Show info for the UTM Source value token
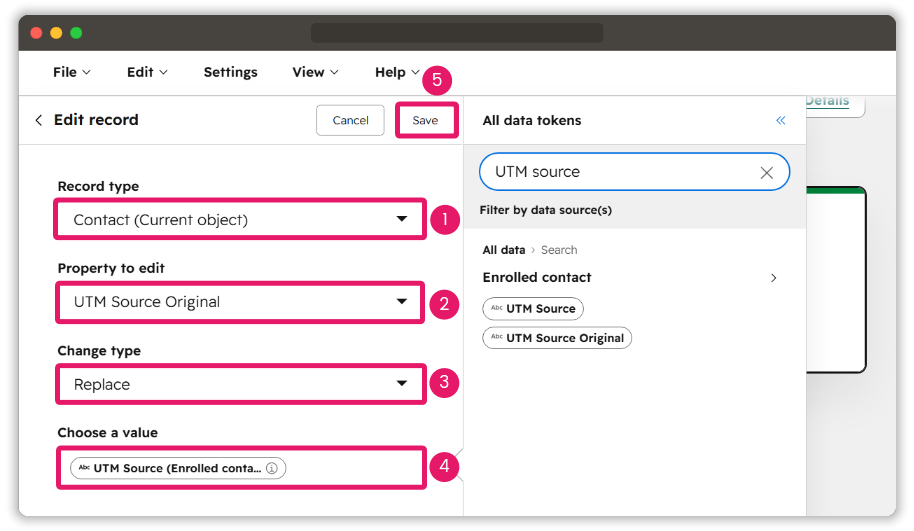914x531 pixels. (272, 468)
